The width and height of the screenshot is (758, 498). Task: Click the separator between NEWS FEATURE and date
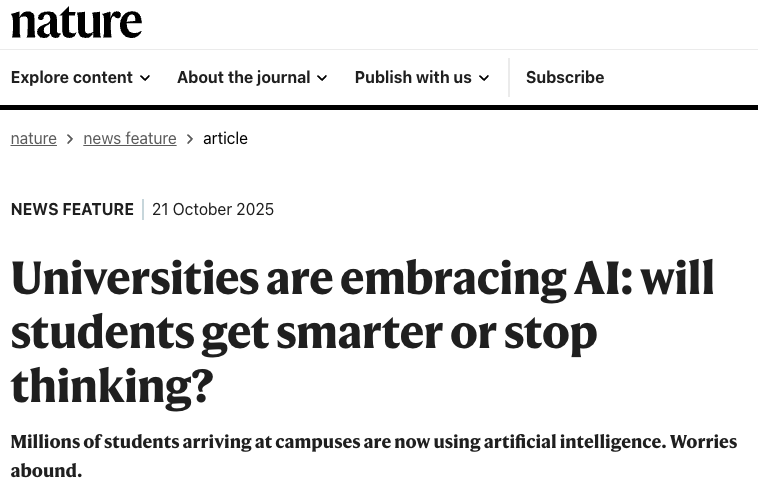(143, 209)
